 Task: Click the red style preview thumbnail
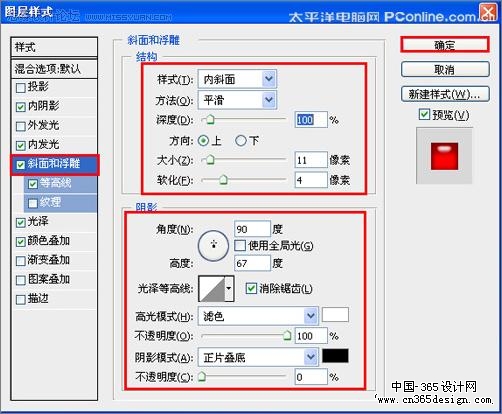click(444, 156)
